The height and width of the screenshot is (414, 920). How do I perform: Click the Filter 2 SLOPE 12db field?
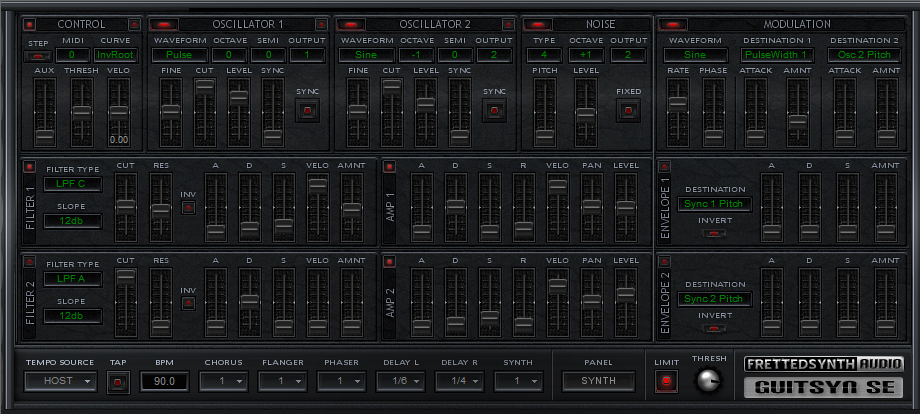[73, 317]
